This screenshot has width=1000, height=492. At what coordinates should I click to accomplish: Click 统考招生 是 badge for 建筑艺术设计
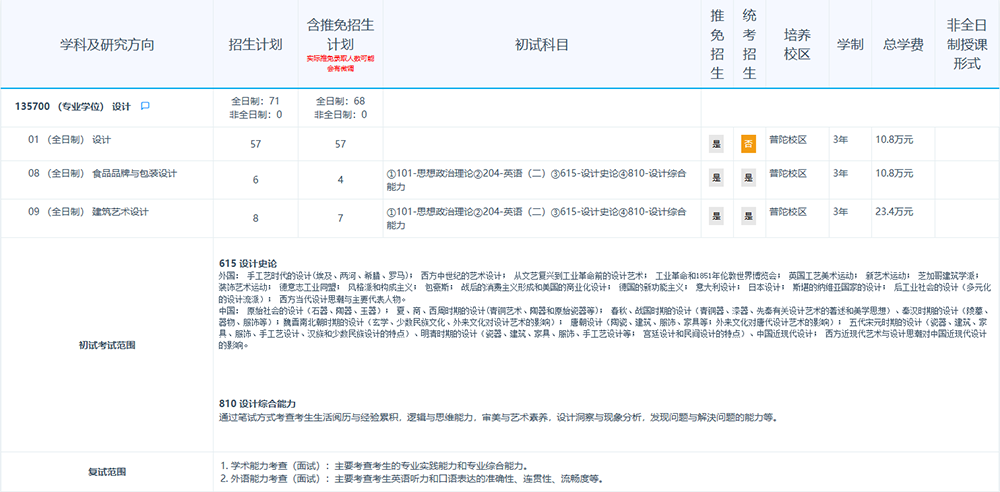pyautogui.click(x=748, y=216)
